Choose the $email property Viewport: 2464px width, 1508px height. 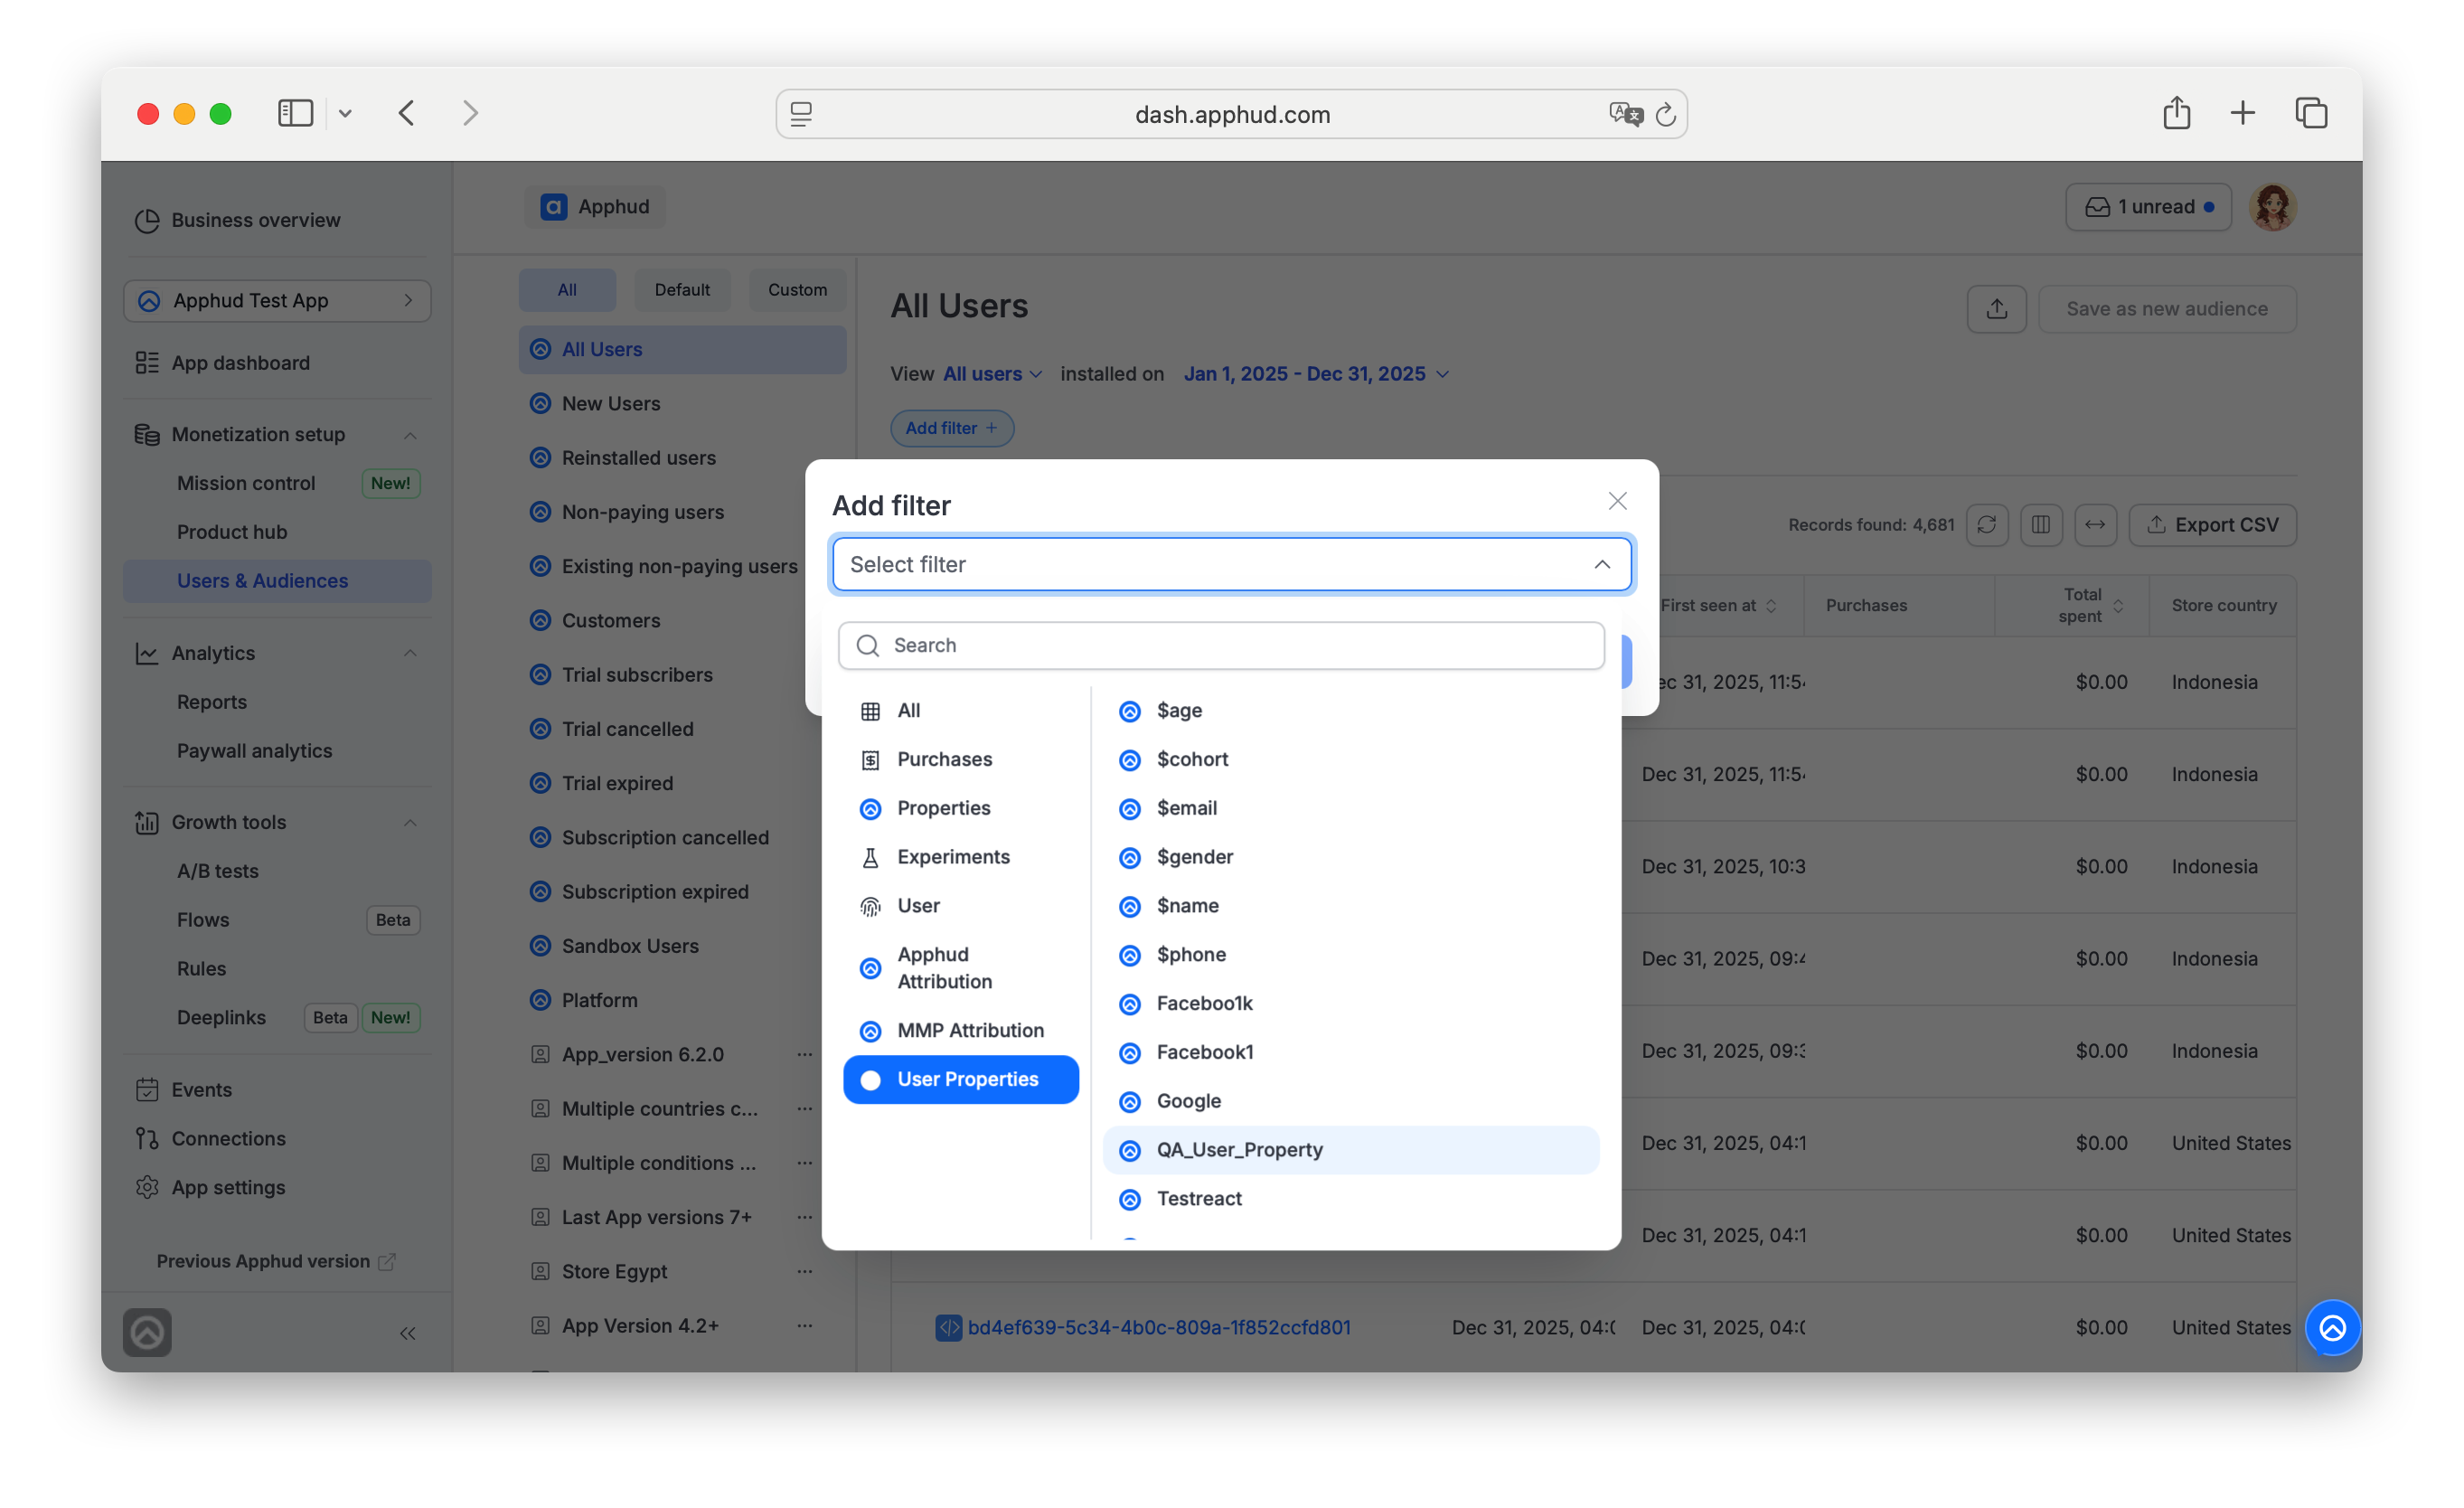(x=1350, y=808)
